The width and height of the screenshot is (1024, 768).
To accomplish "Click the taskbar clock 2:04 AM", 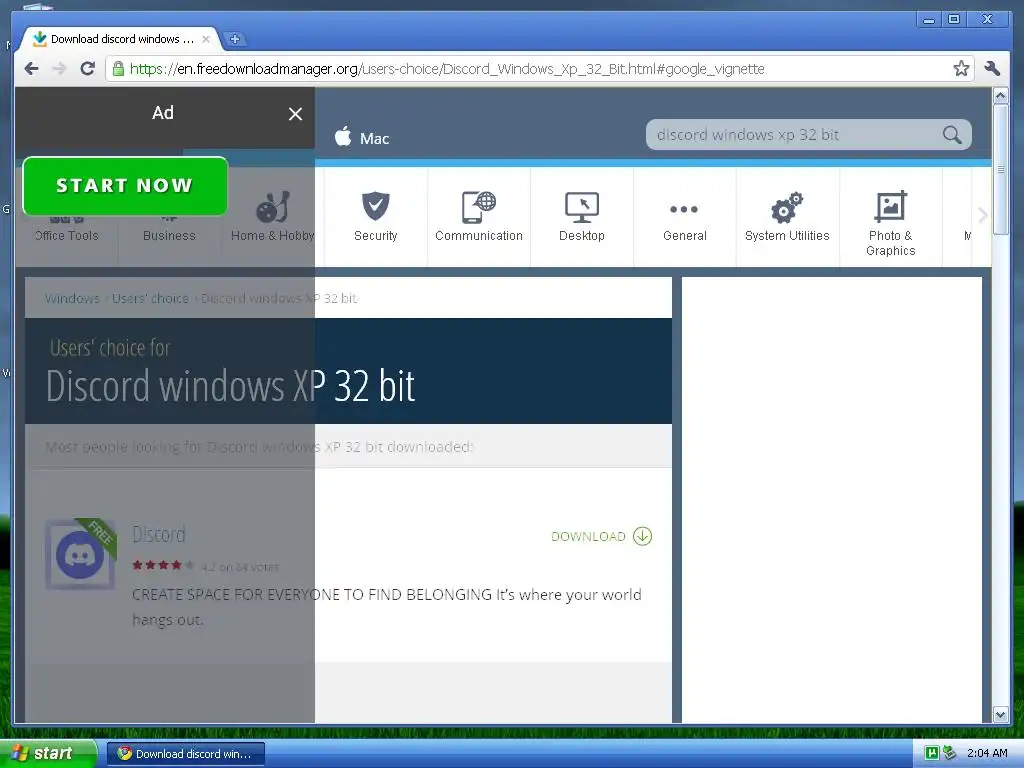I will click(x=987, y=753).
